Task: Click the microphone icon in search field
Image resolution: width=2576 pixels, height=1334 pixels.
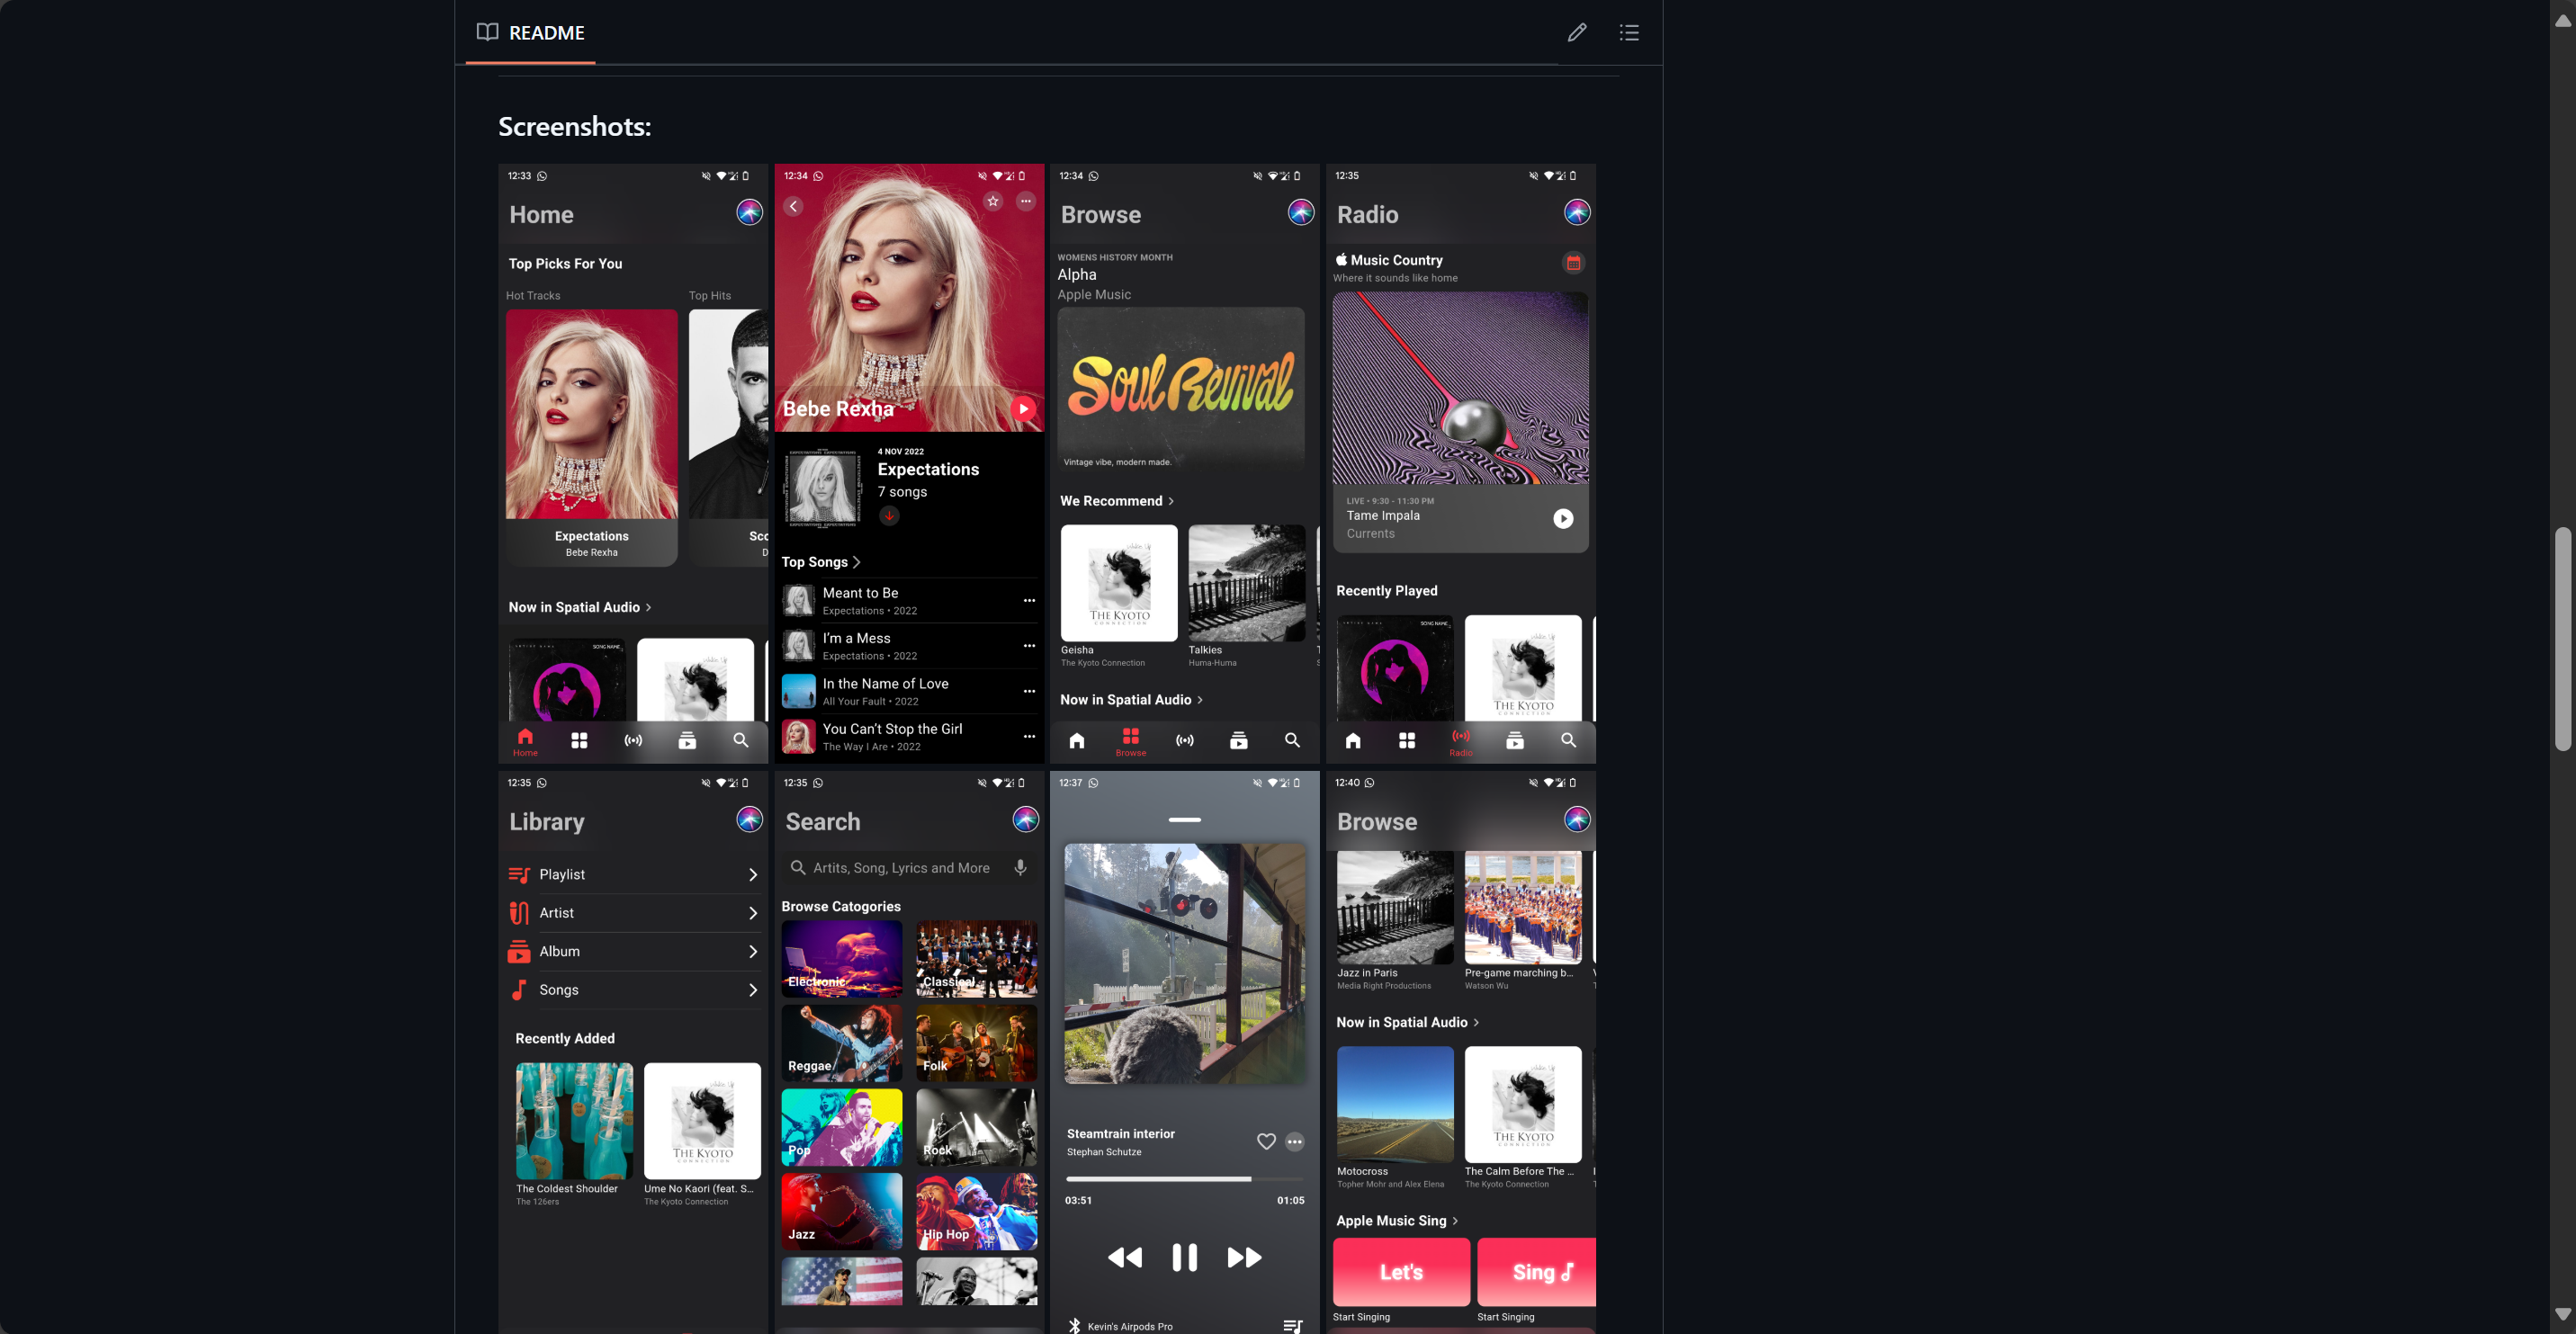Action: coord(1020,867)
